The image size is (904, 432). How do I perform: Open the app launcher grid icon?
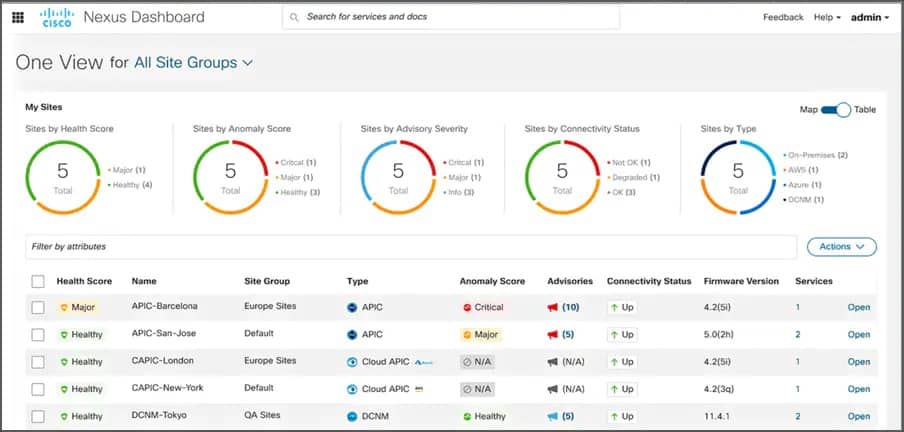point(18,17)
